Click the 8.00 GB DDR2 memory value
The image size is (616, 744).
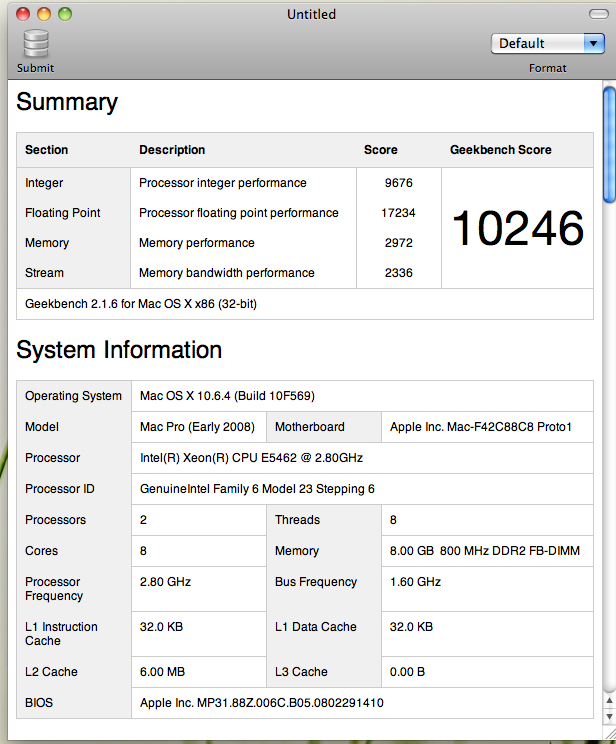485,550
